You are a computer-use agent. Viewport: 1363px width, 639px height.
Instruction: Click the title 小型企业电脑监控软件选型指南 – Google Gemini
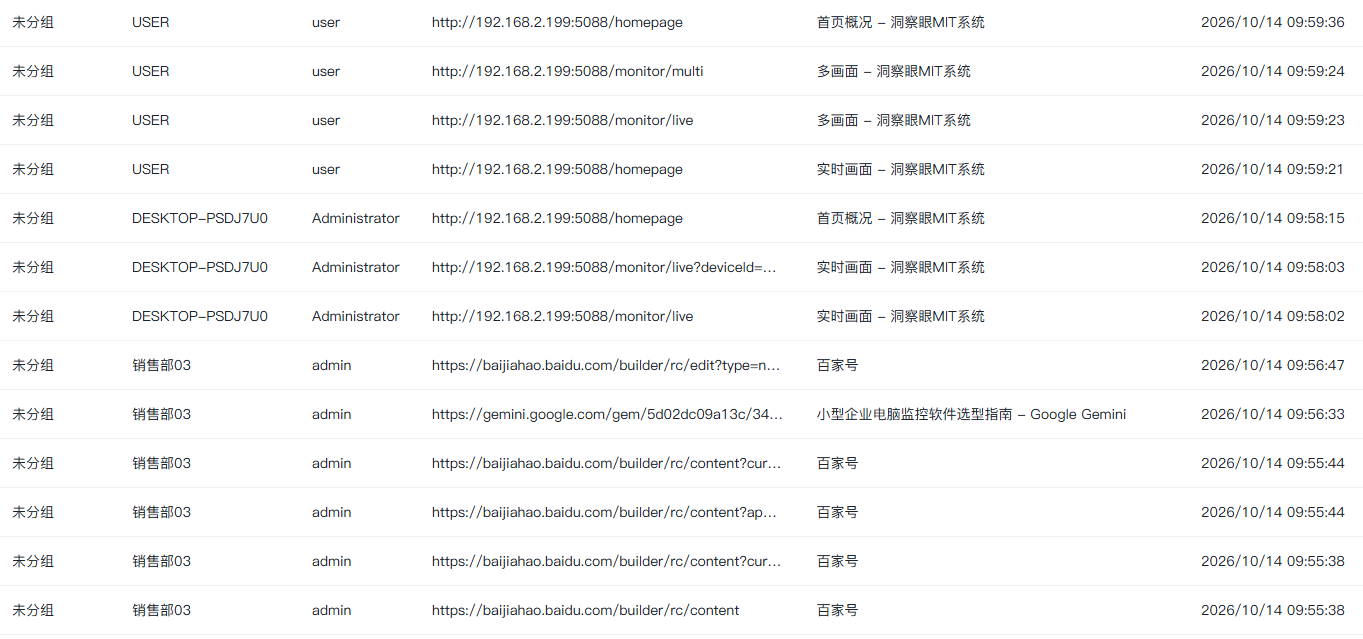tap(971, 414)
